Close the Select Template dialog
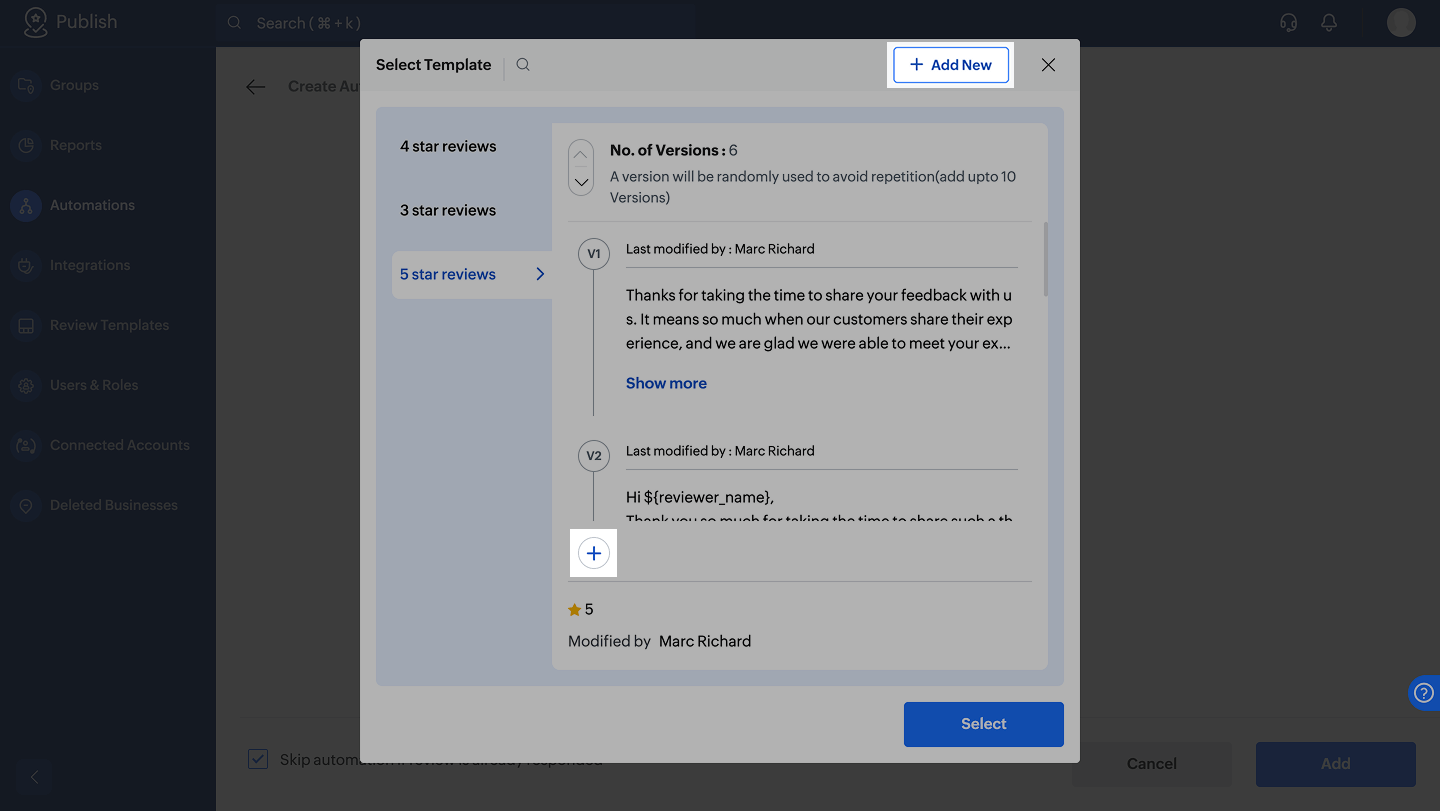Screen dimensions: 1440x811 1048,65
